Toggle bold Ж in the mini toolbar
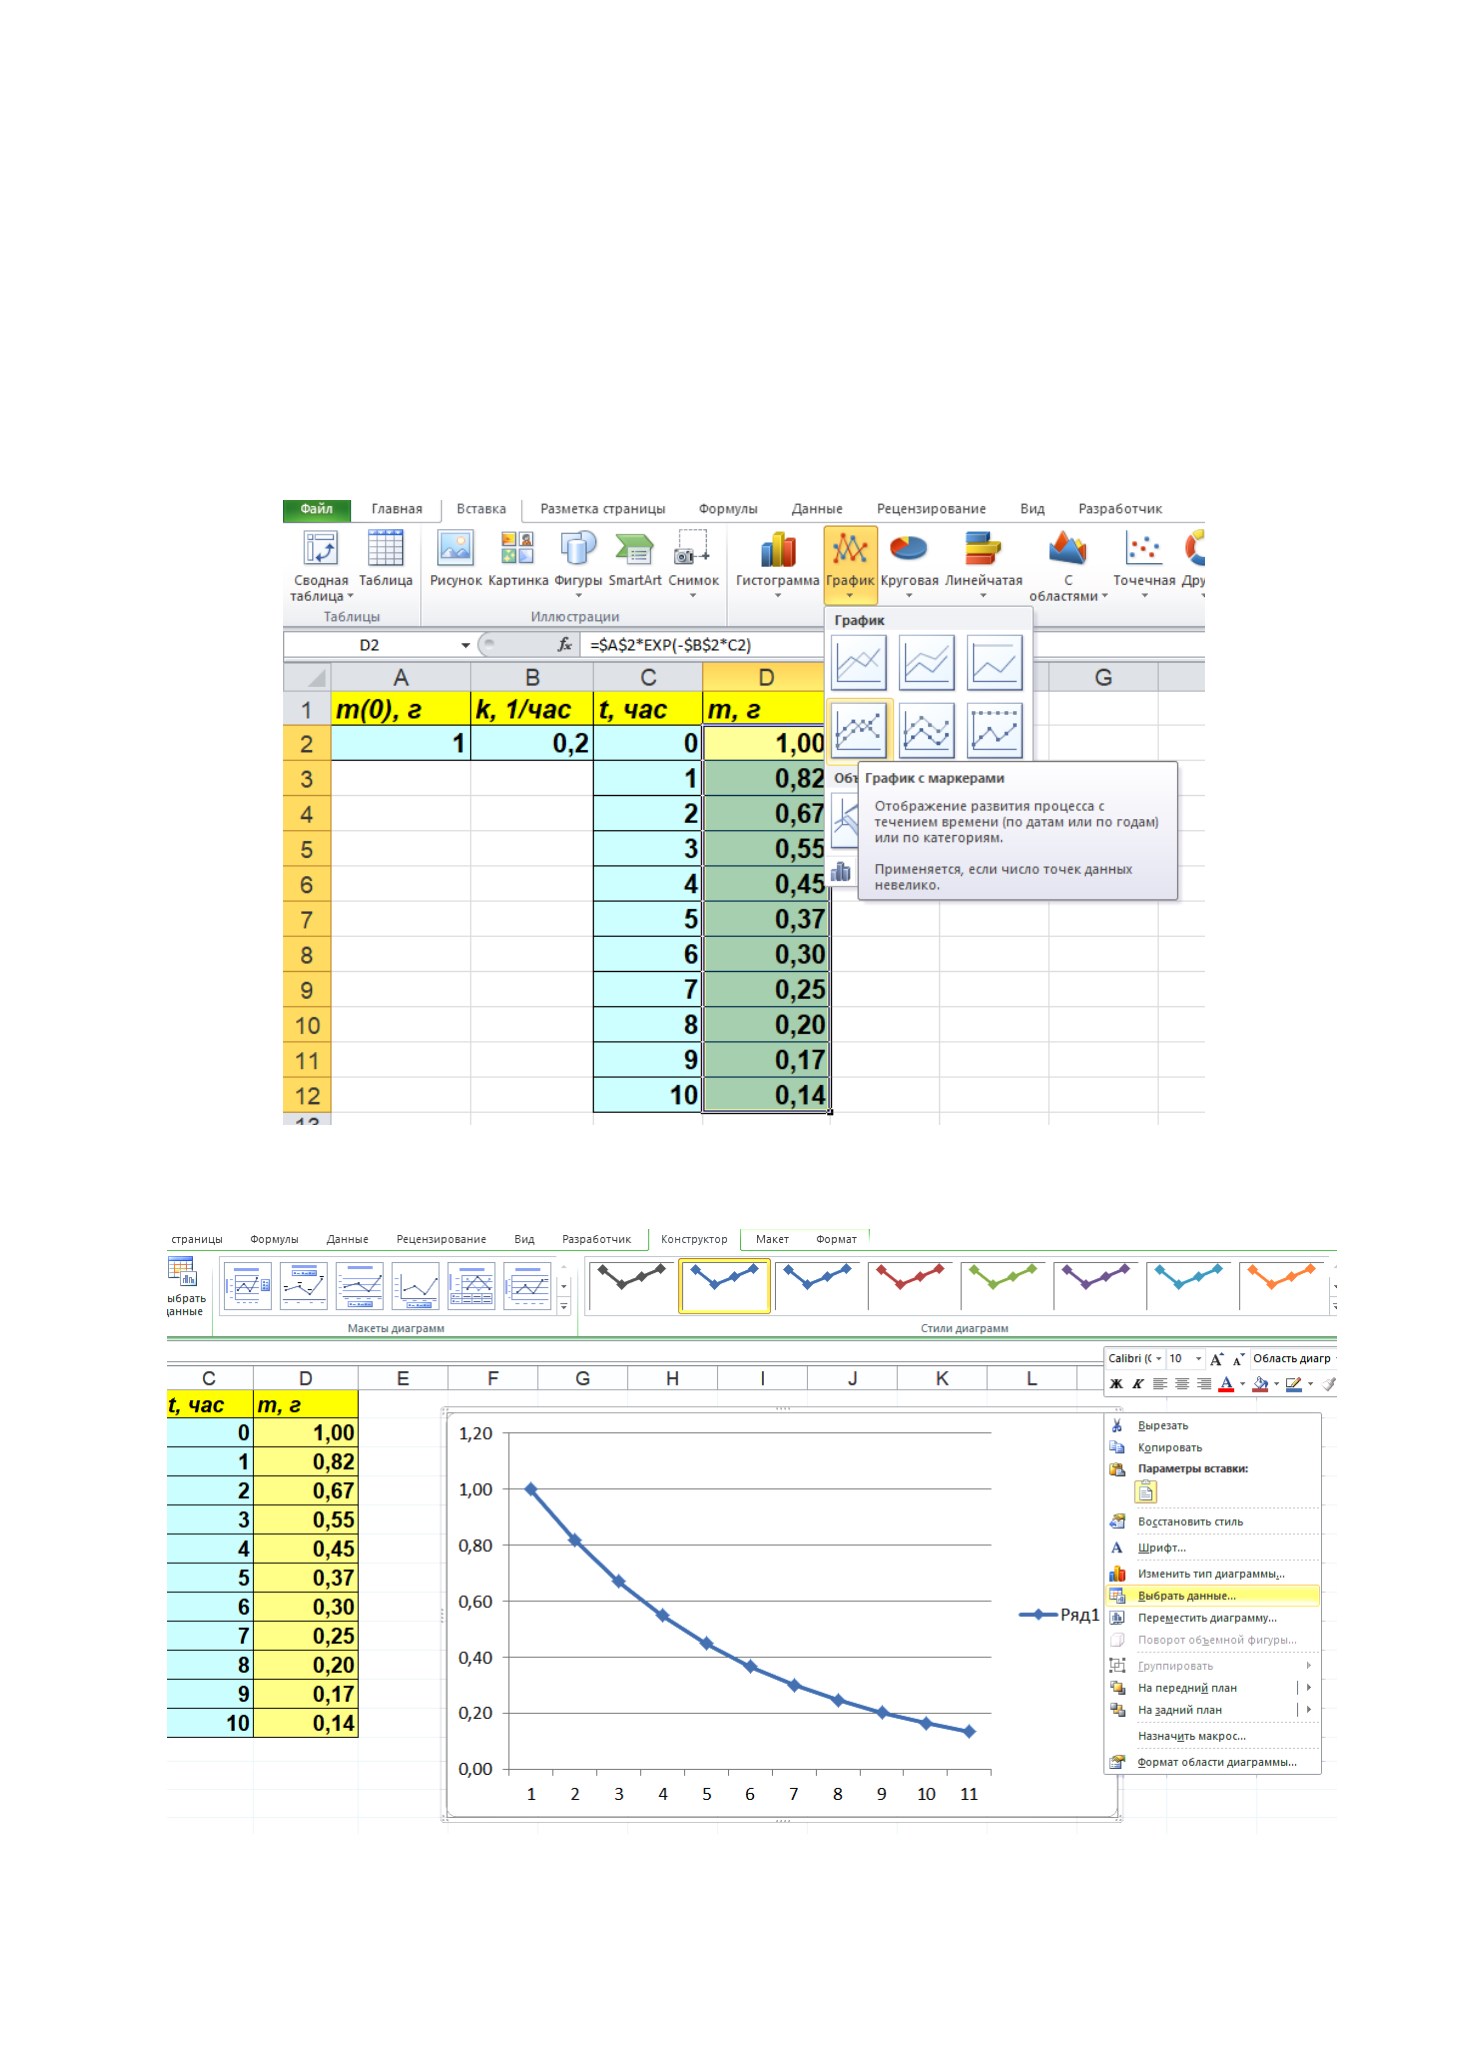The image size is (1459, 2064). click(1116, 1384)
